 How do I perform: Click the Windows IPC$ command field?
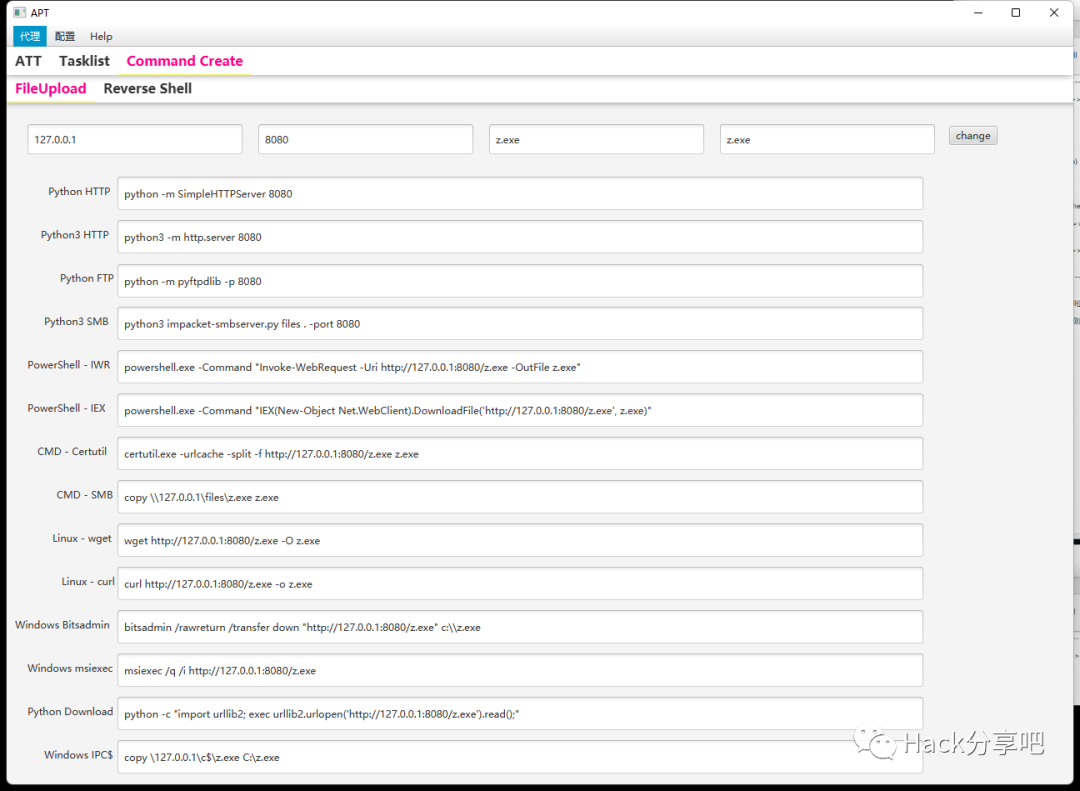[520, 757]
